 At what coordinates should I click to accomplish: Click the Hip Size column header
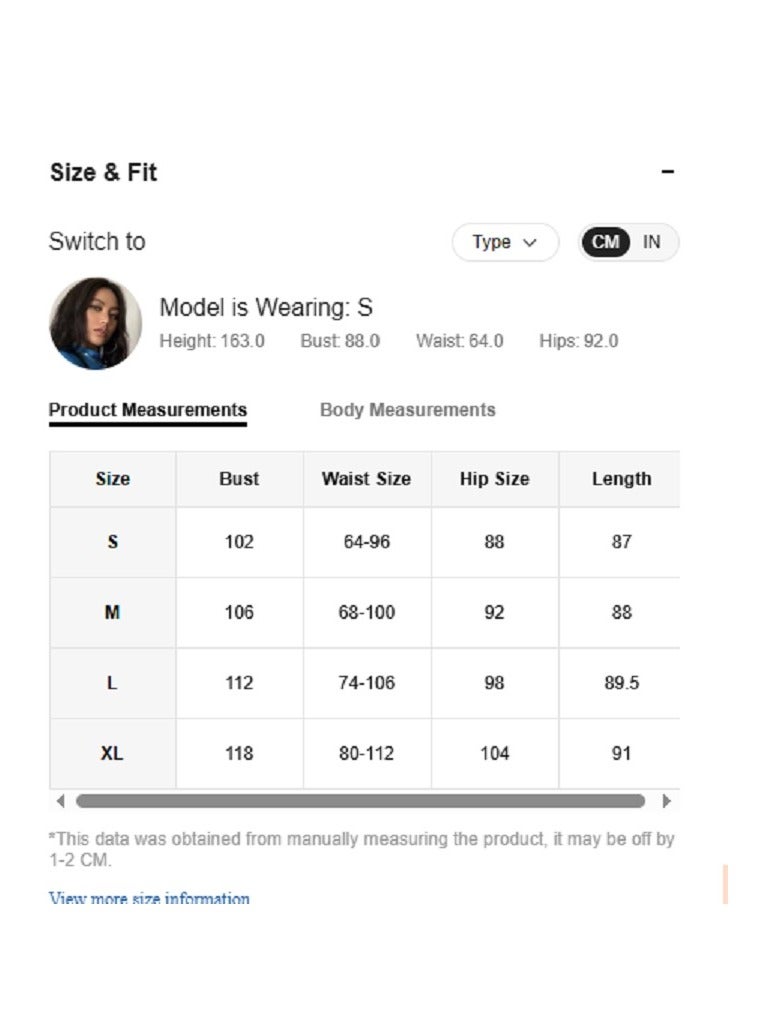pos(494,479)
